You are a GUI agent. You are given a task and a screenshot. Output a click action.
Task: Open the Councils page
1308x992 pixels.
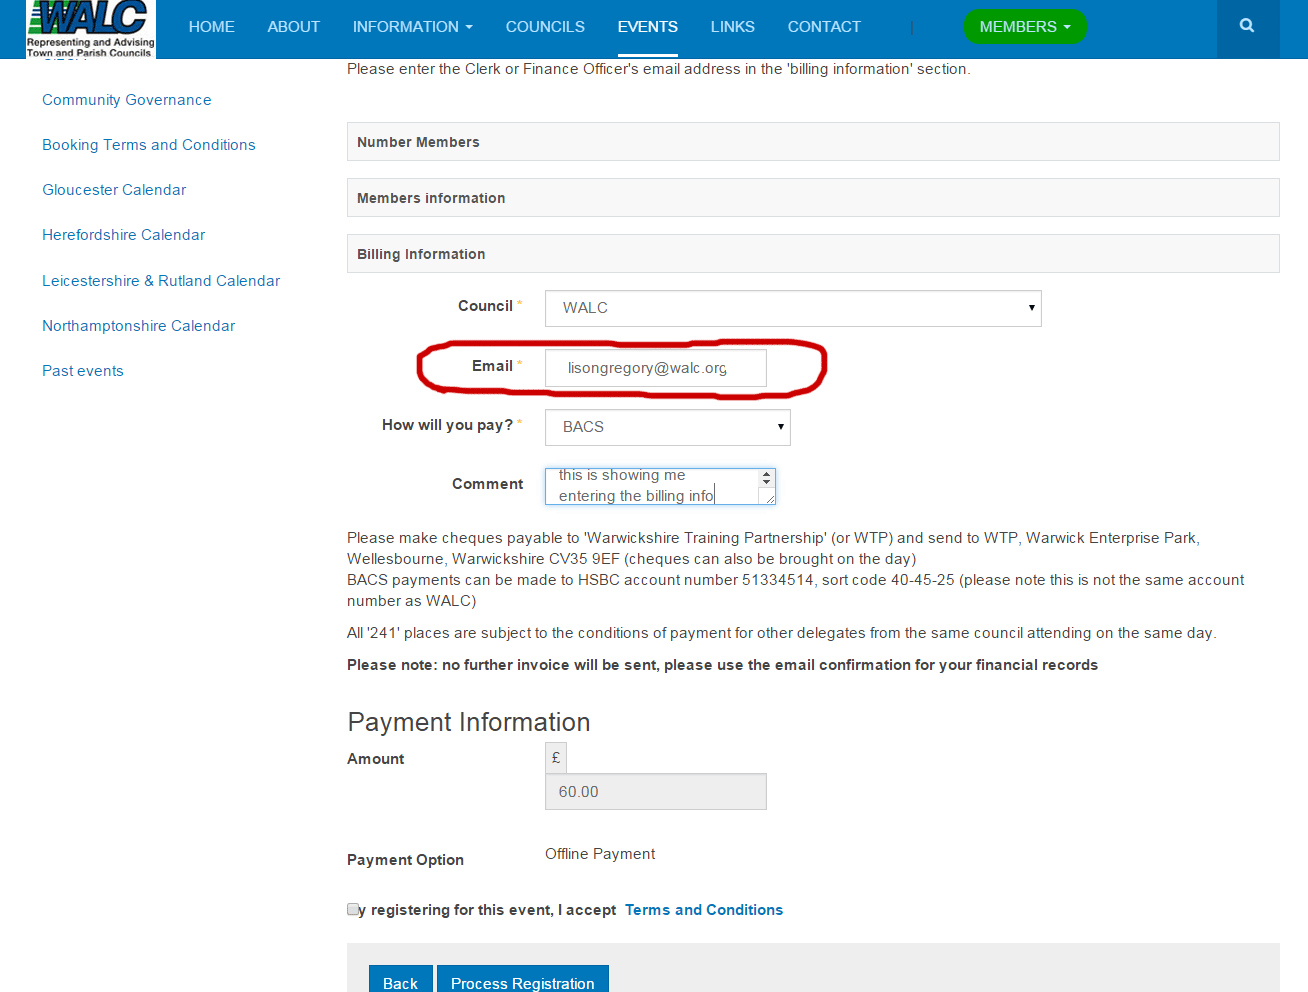point(545,27)
